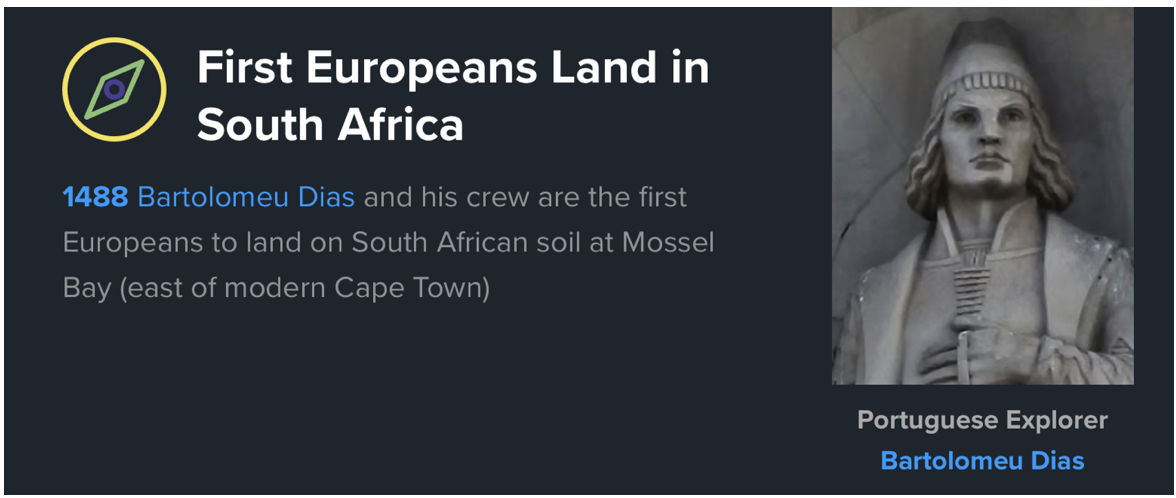Click "South Africa" in the heading
Viewport: 1176px width, 498px height.
click(x=330, y=125)
